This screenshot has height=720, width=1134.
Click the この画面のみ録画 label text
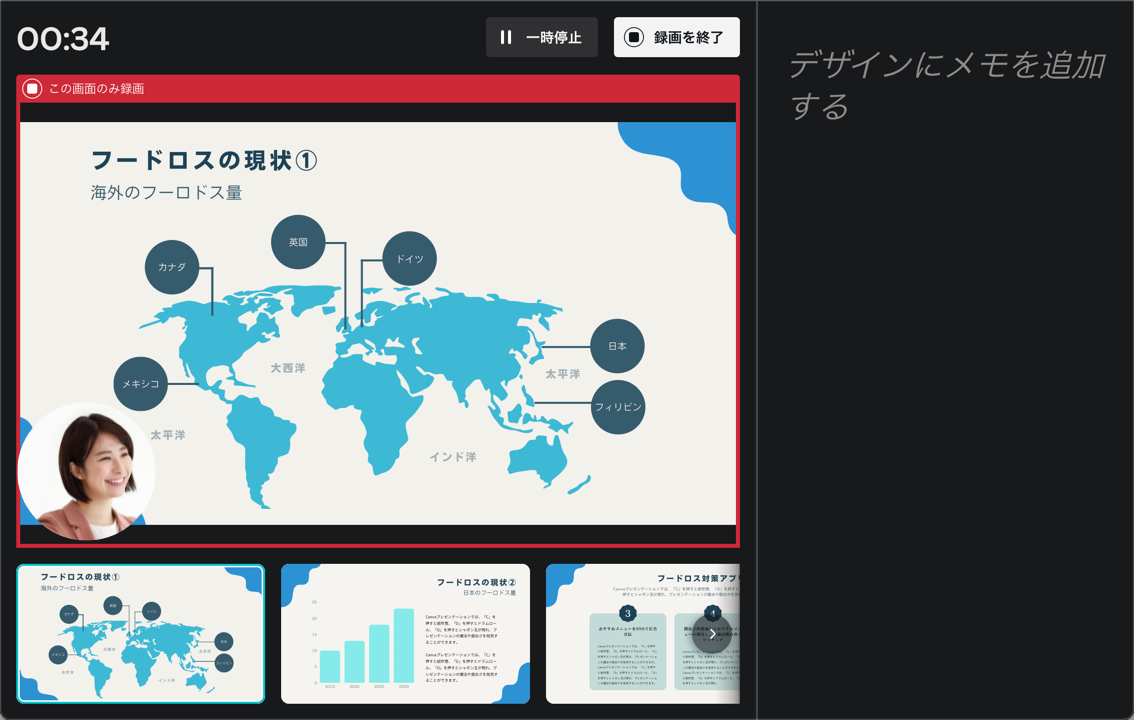tap(96, 89)
